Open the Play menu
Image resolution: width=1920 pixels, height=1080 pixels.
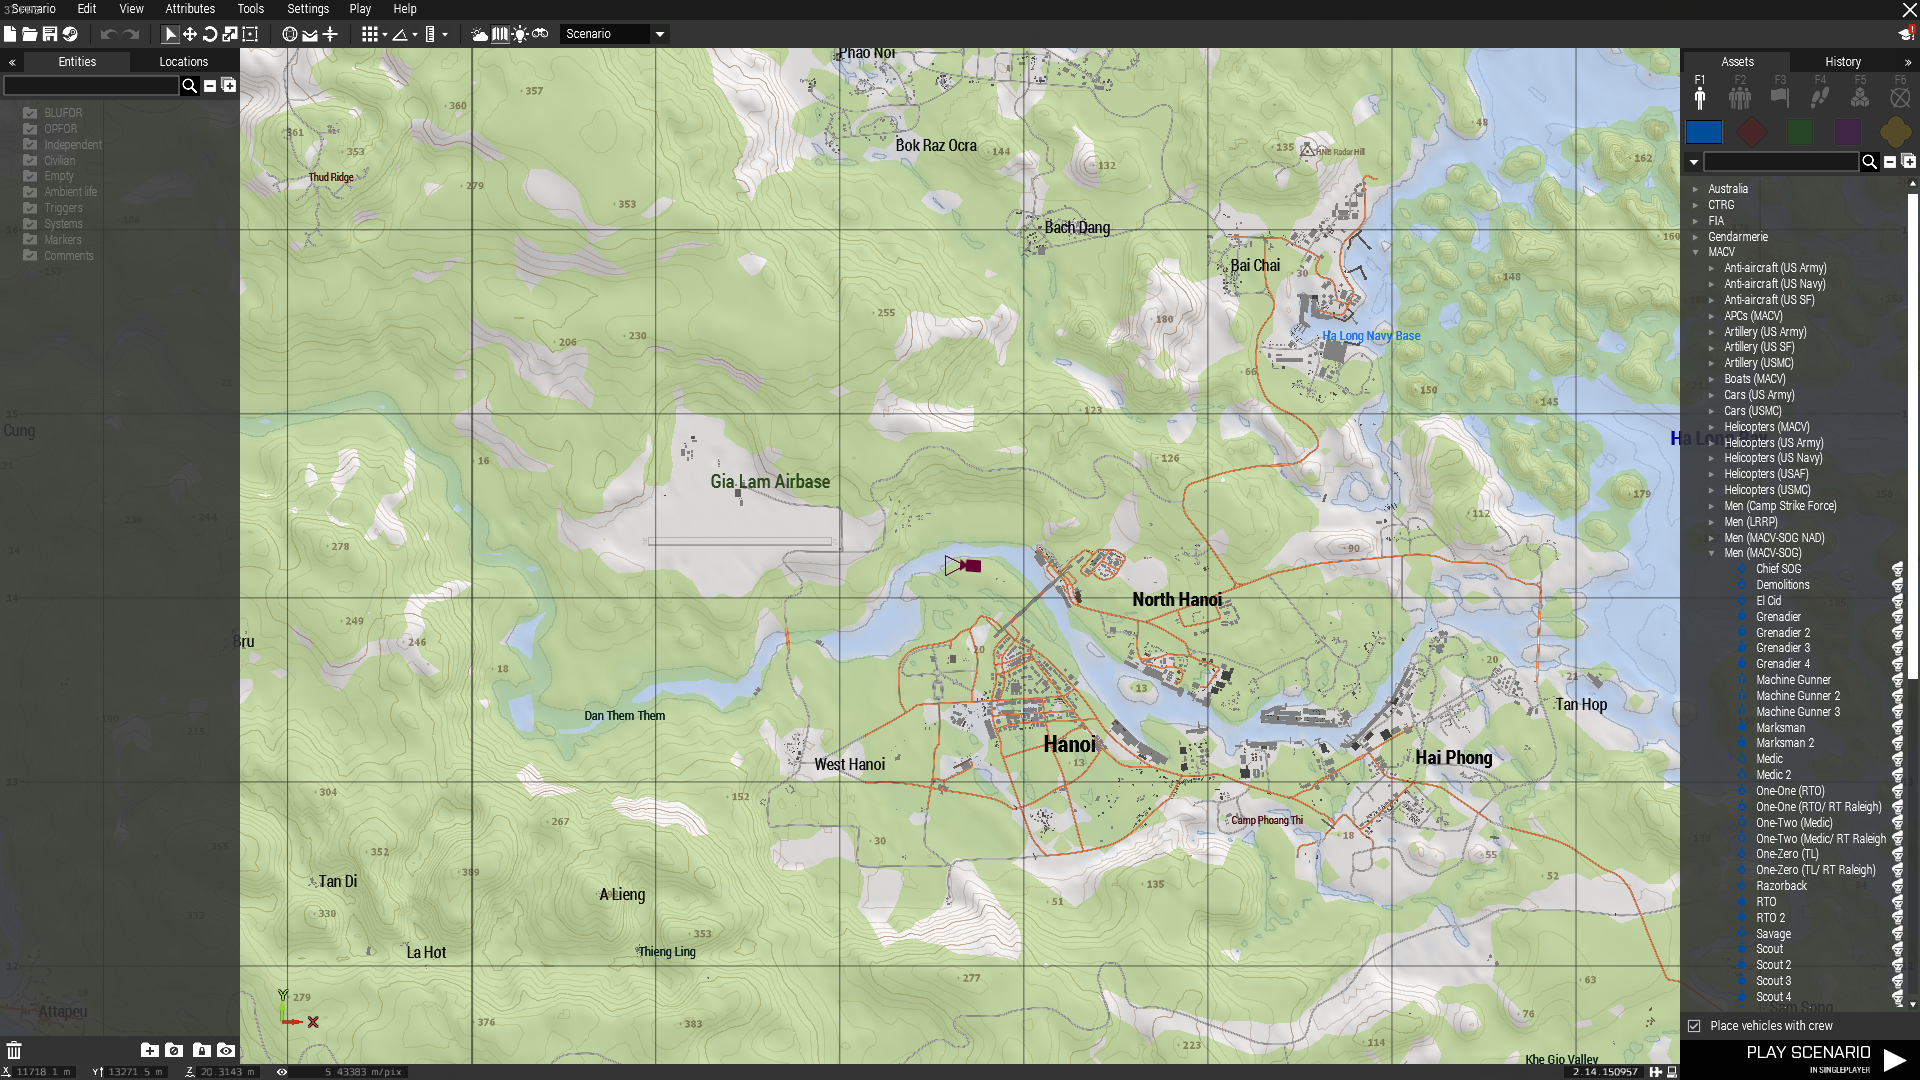pos(360,9)
